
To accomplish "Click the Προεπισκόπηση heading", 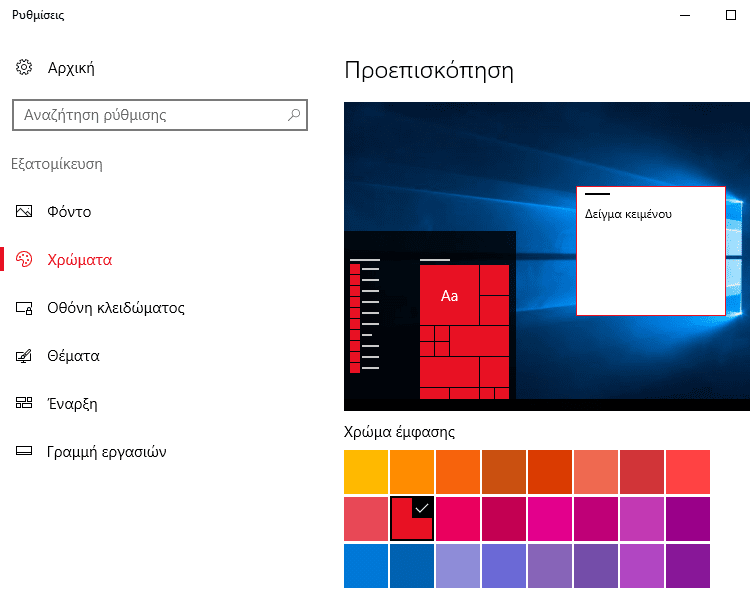I will click(x=429, y=71).
